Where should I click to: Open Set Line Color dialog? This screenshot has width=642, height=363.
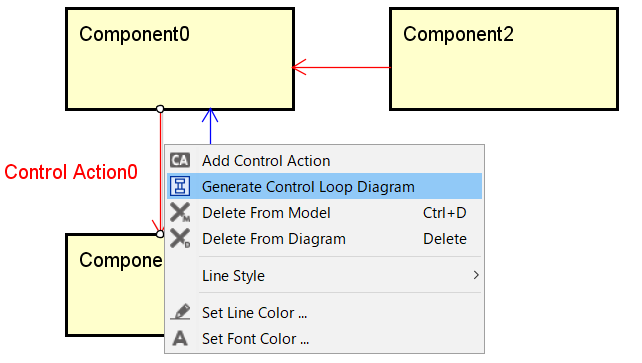[324, 313]
